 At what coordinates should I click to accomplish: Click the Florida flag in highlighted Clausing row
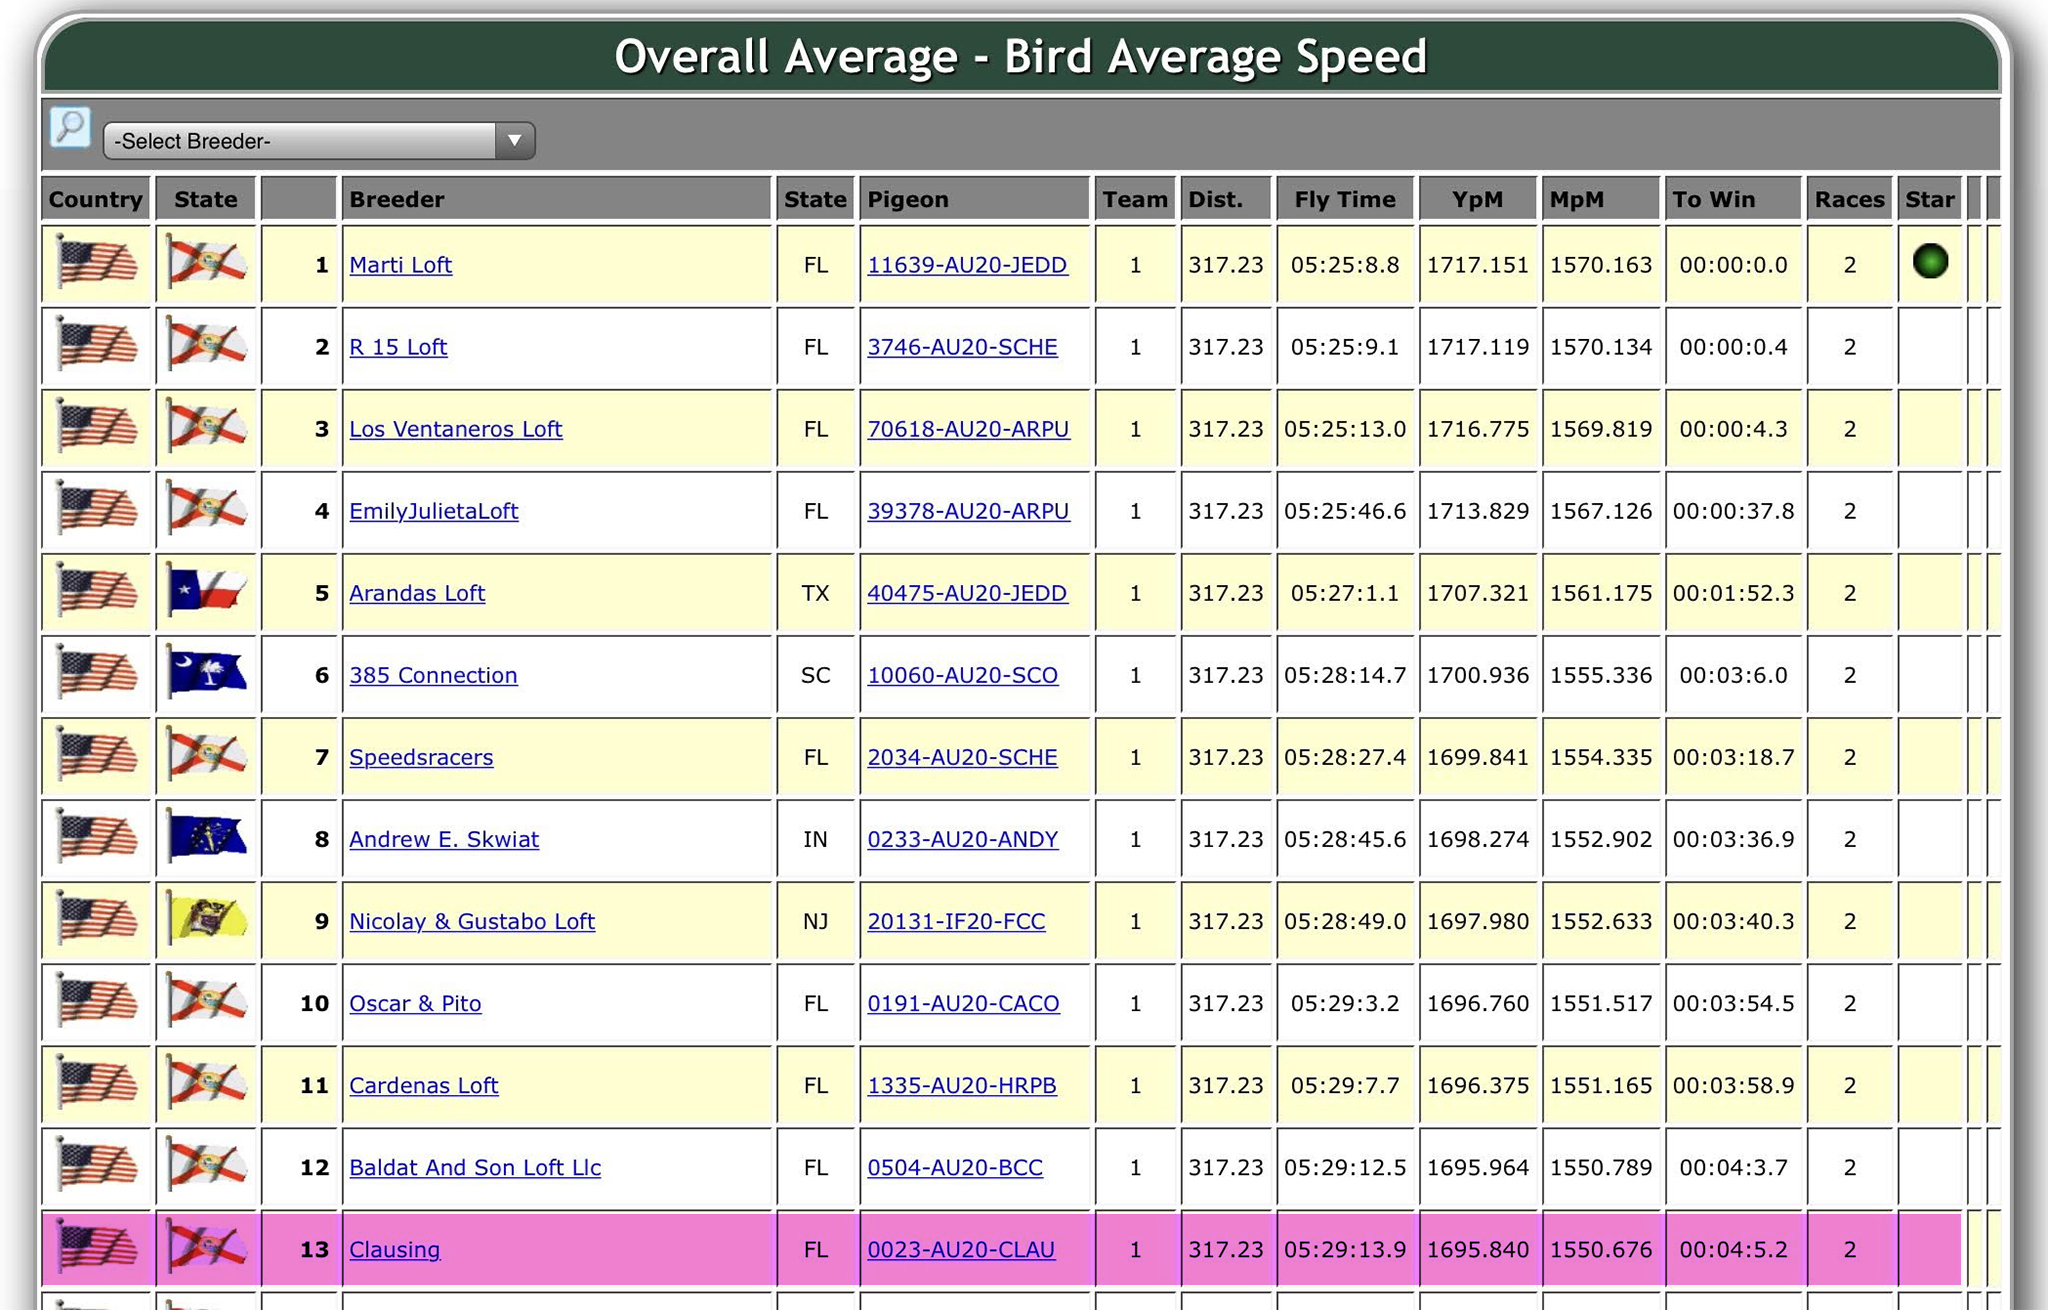tap(206, 1248)
